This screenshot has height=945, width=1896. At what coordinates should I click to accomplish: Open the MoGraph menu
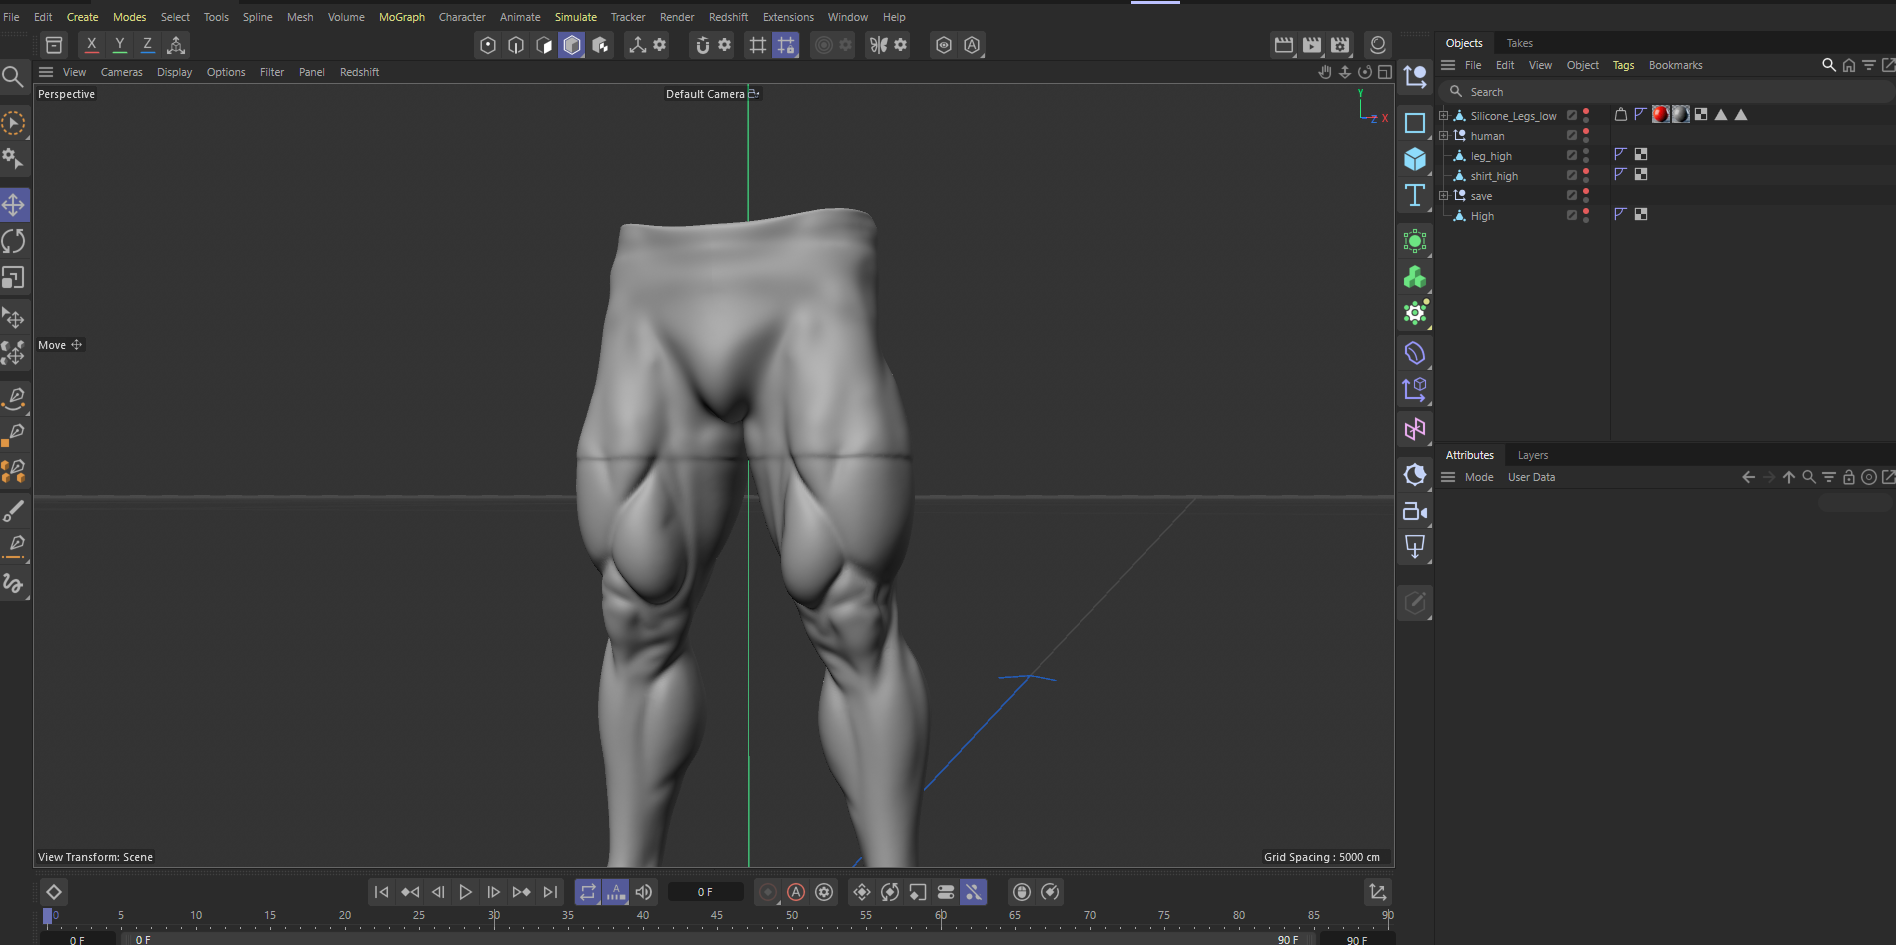[x=401, y=17]
